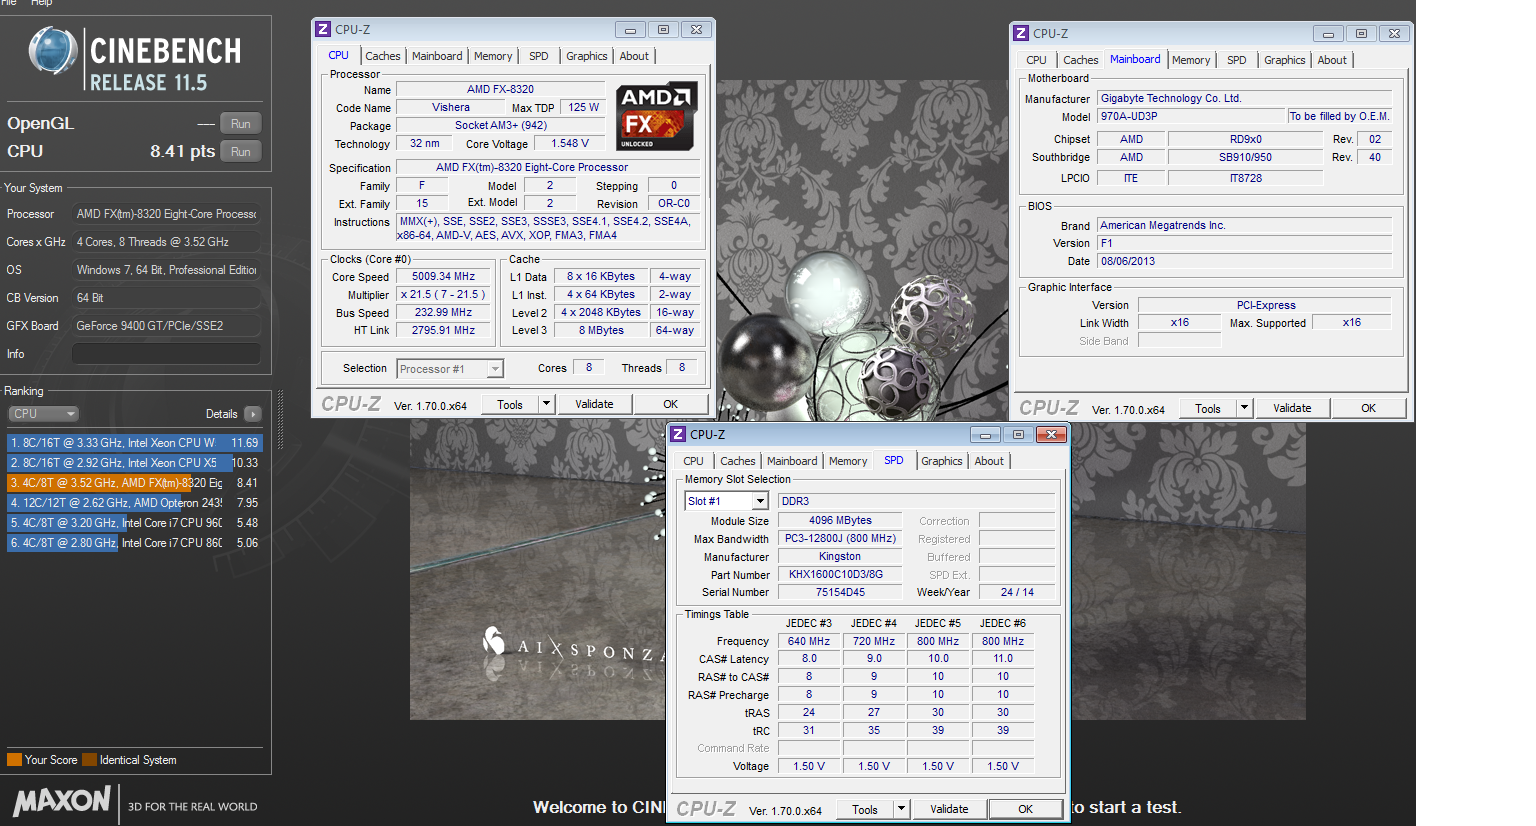Open Memory tab in top-left CPU-Z window

pyautogui.click(x=493, y=56)
